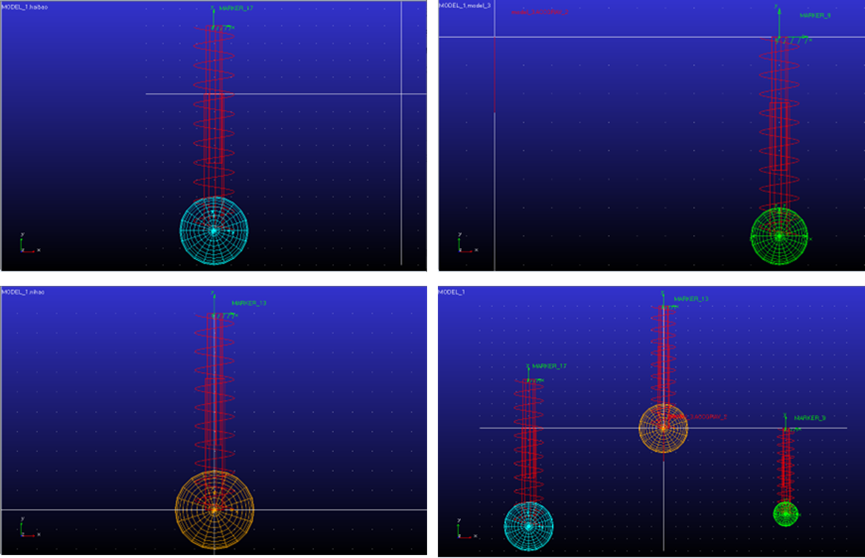Click the MODEL_1.model_3 view title
The height and width of the screenshot is (558, 865).
click(x=464, y=6)
